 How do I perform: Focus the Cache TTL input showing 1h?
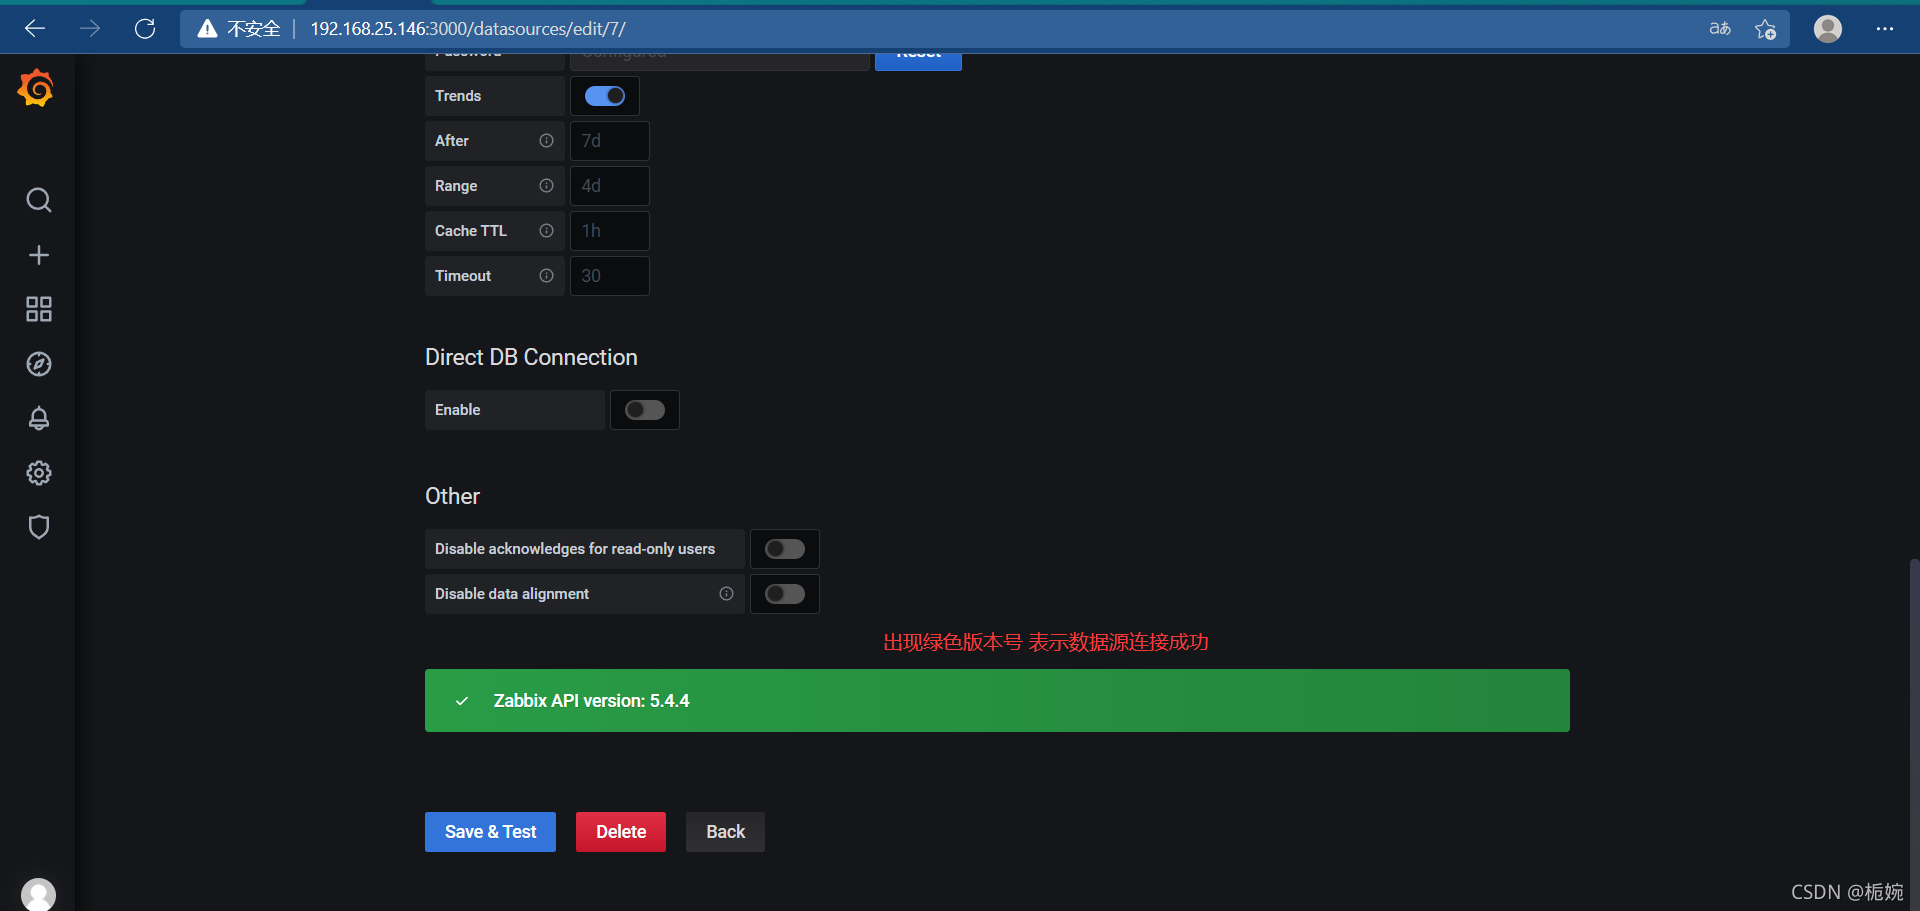(610, 231)
